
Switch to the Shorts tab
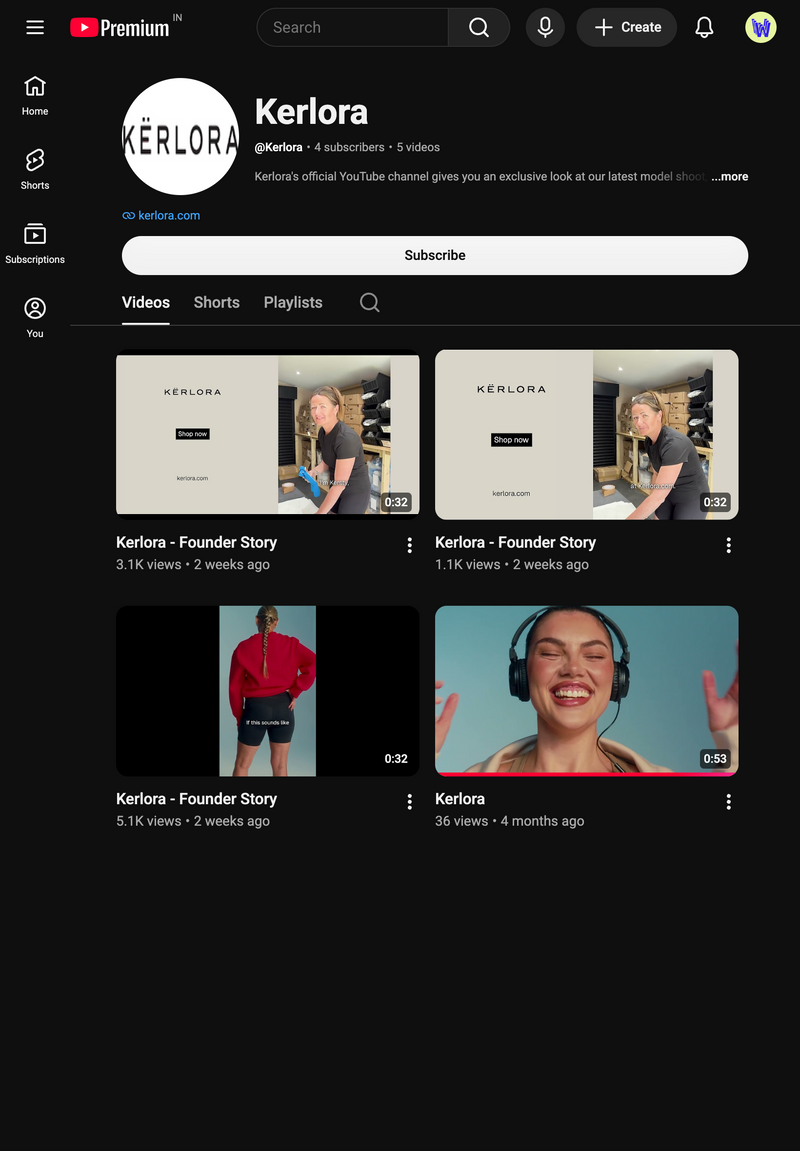pos(217,302)
